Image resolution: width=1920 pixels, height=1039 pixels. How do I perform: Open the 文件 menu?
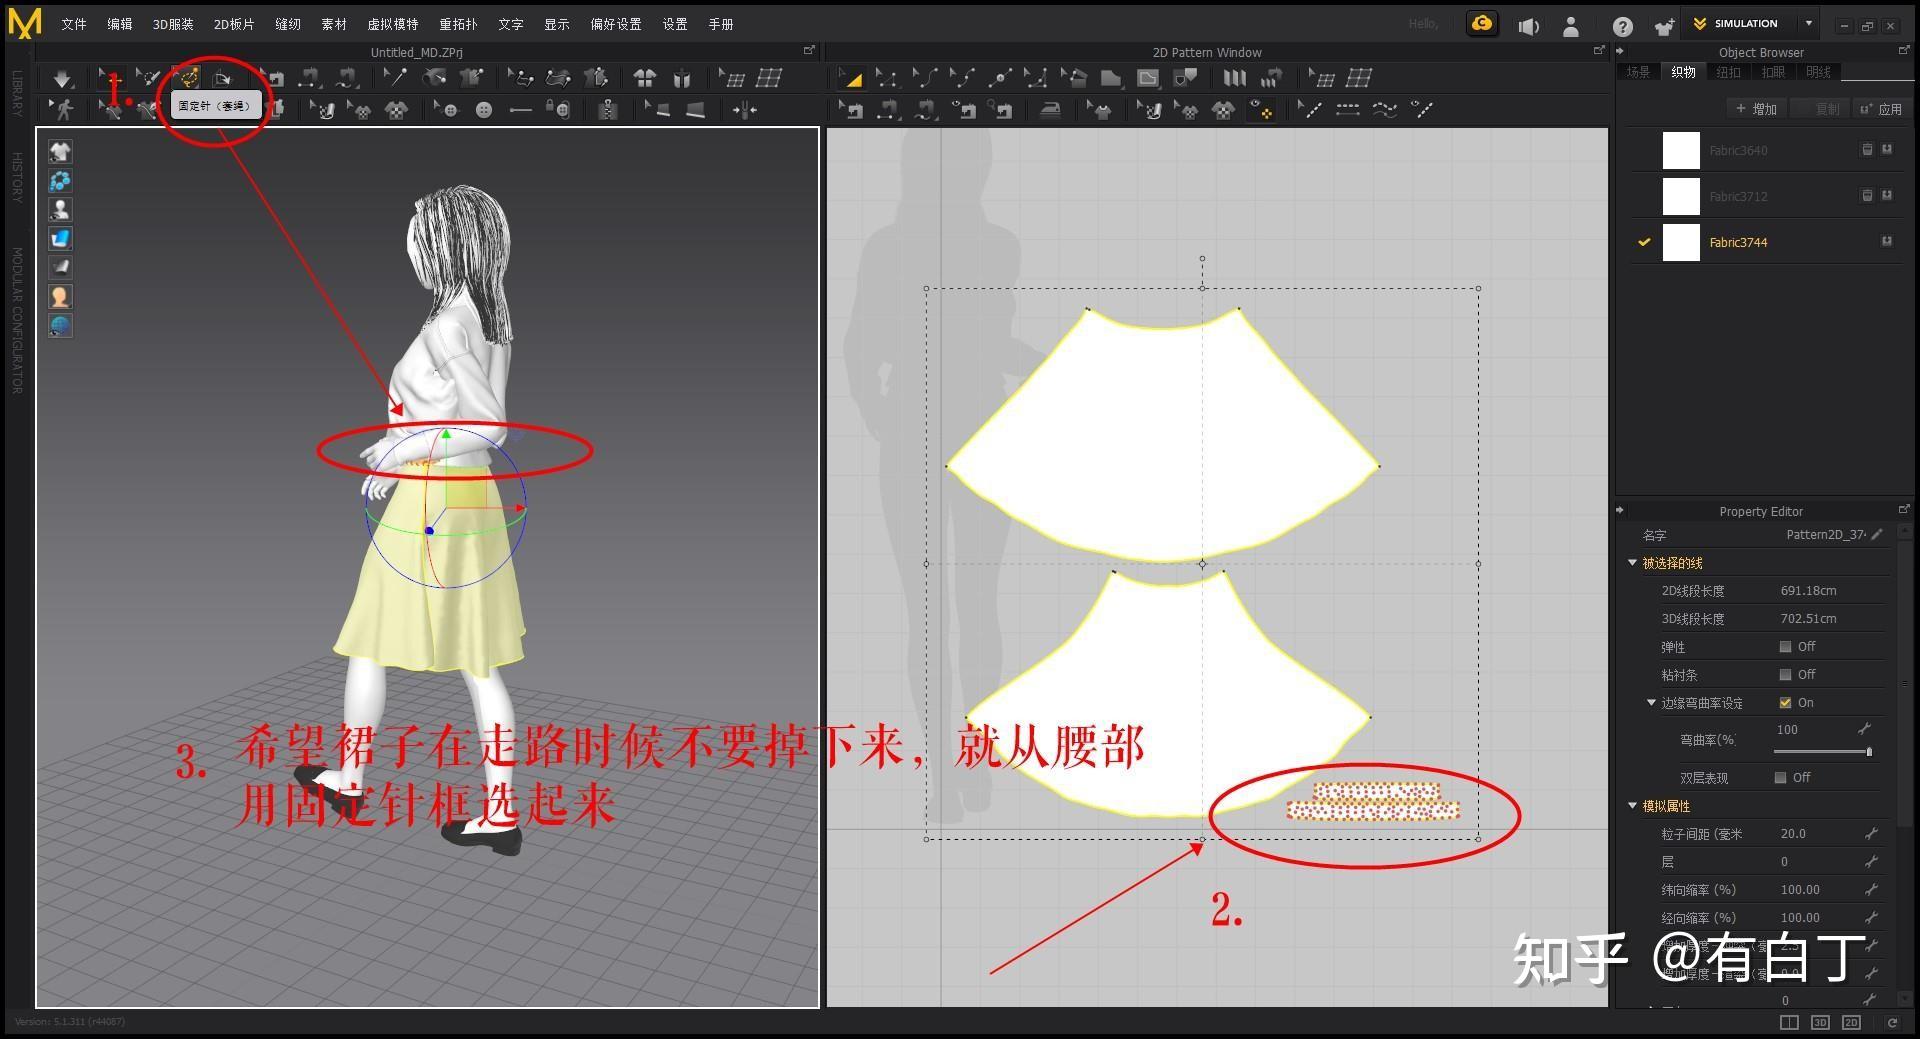pyautogui.click(x=72, y=23)
